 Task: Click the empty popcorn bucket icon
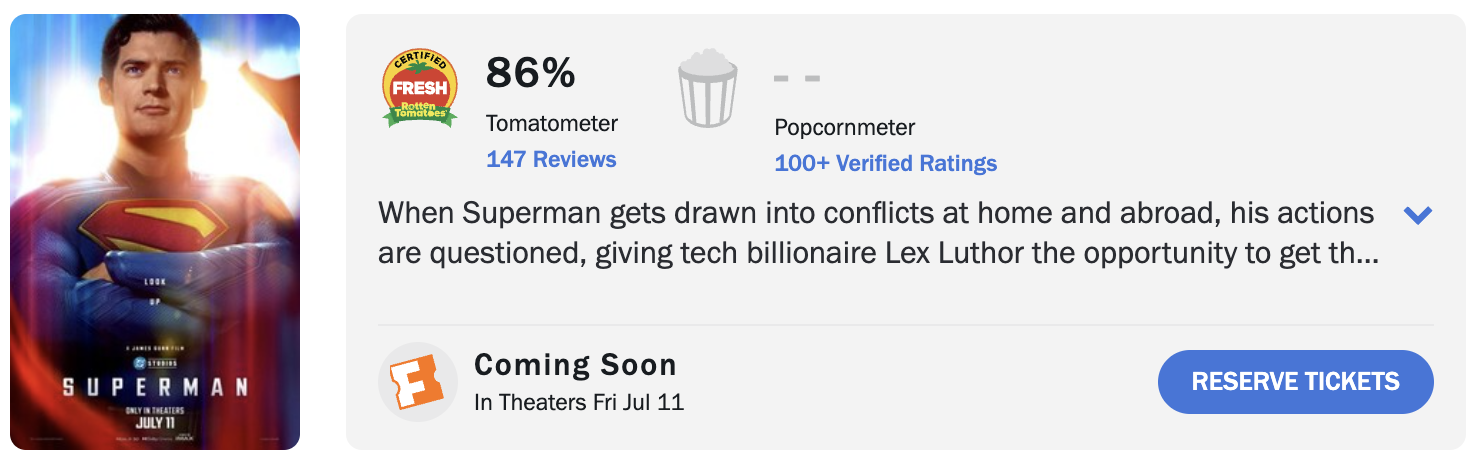click(x=708, y=89)
